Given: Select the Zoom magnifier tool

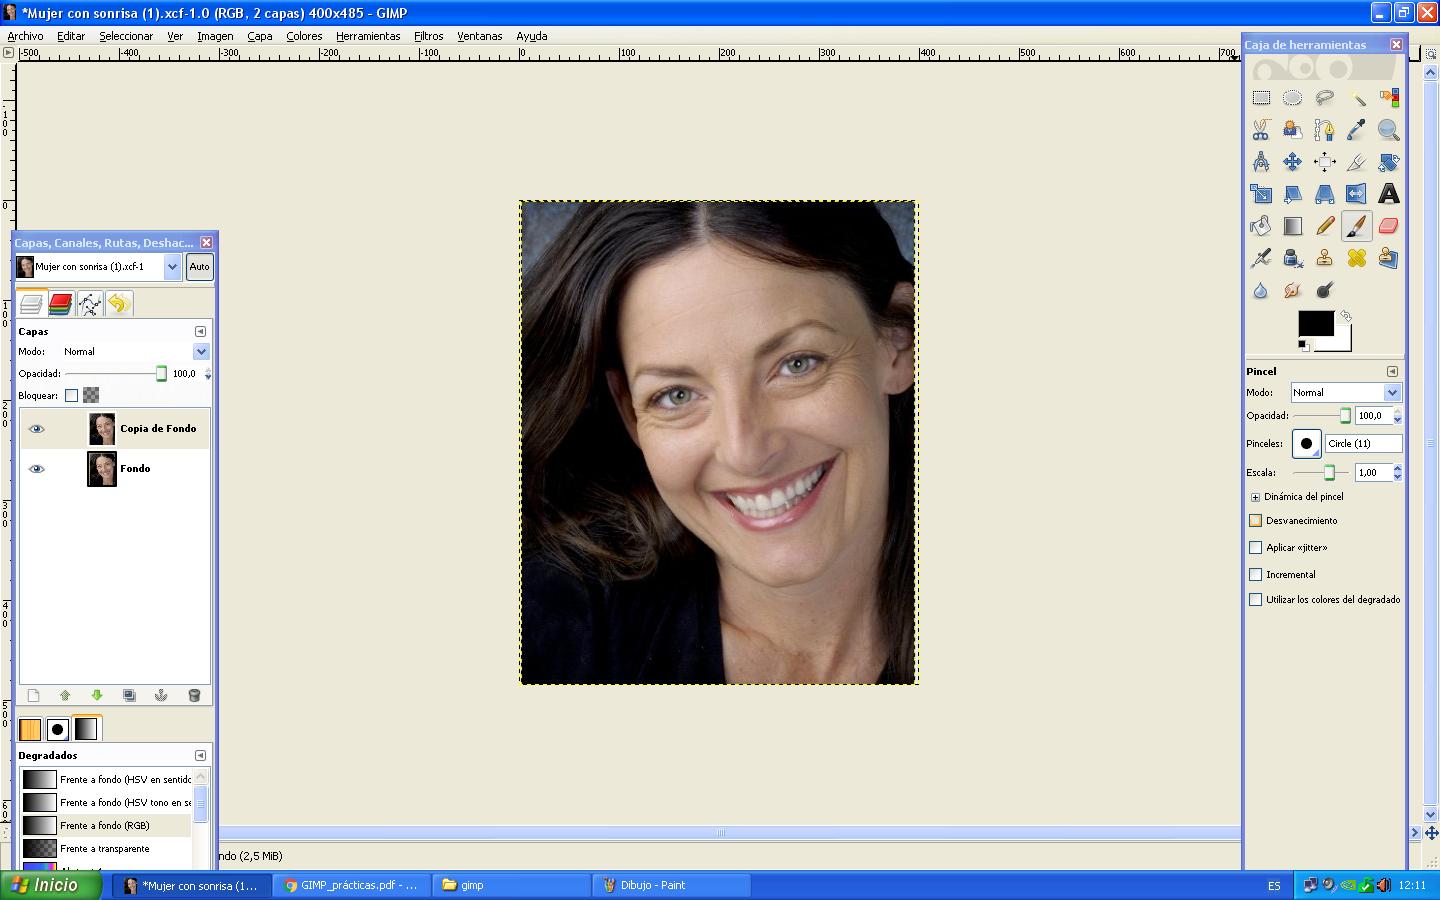Looking at the screenshot, I should click(x=1389, y=130).
